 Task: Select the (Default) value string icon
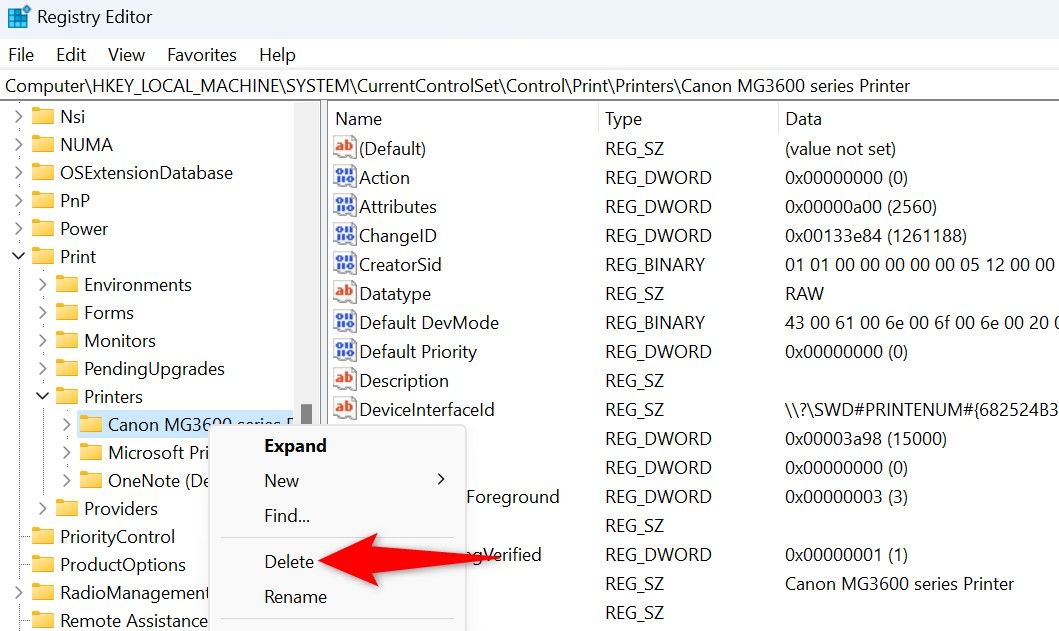[x=344, y=148]
